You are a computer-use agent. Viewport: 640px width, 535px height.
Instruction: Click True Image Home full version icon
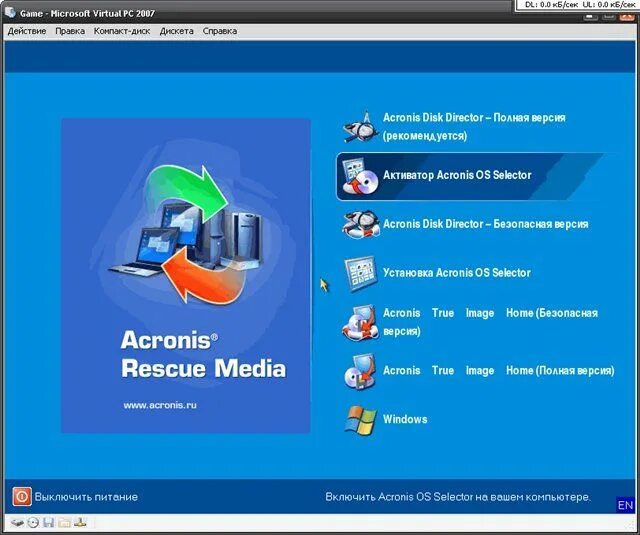(x=360, y=371)
